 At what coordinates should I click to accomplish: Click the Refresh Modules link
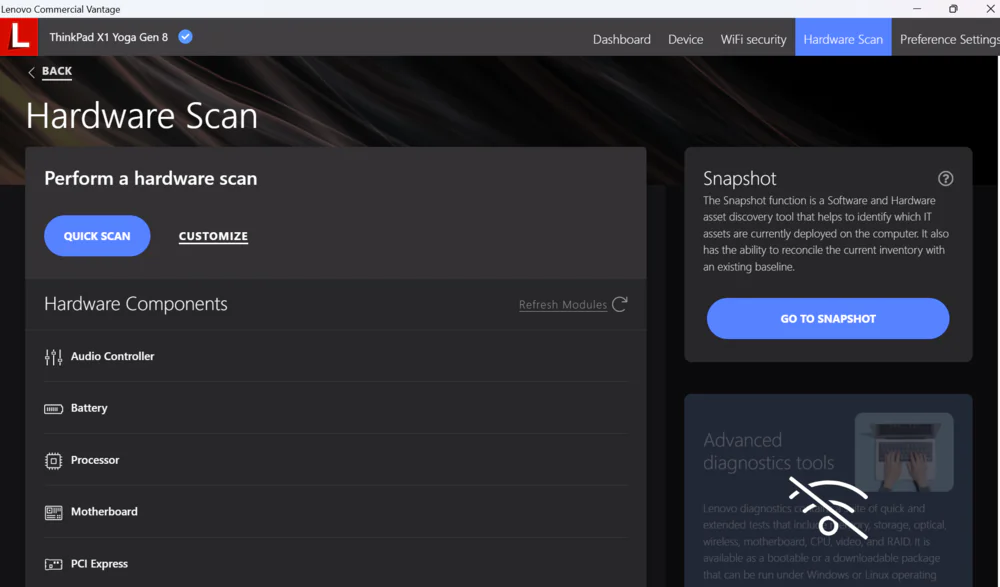tap(562, 305)
